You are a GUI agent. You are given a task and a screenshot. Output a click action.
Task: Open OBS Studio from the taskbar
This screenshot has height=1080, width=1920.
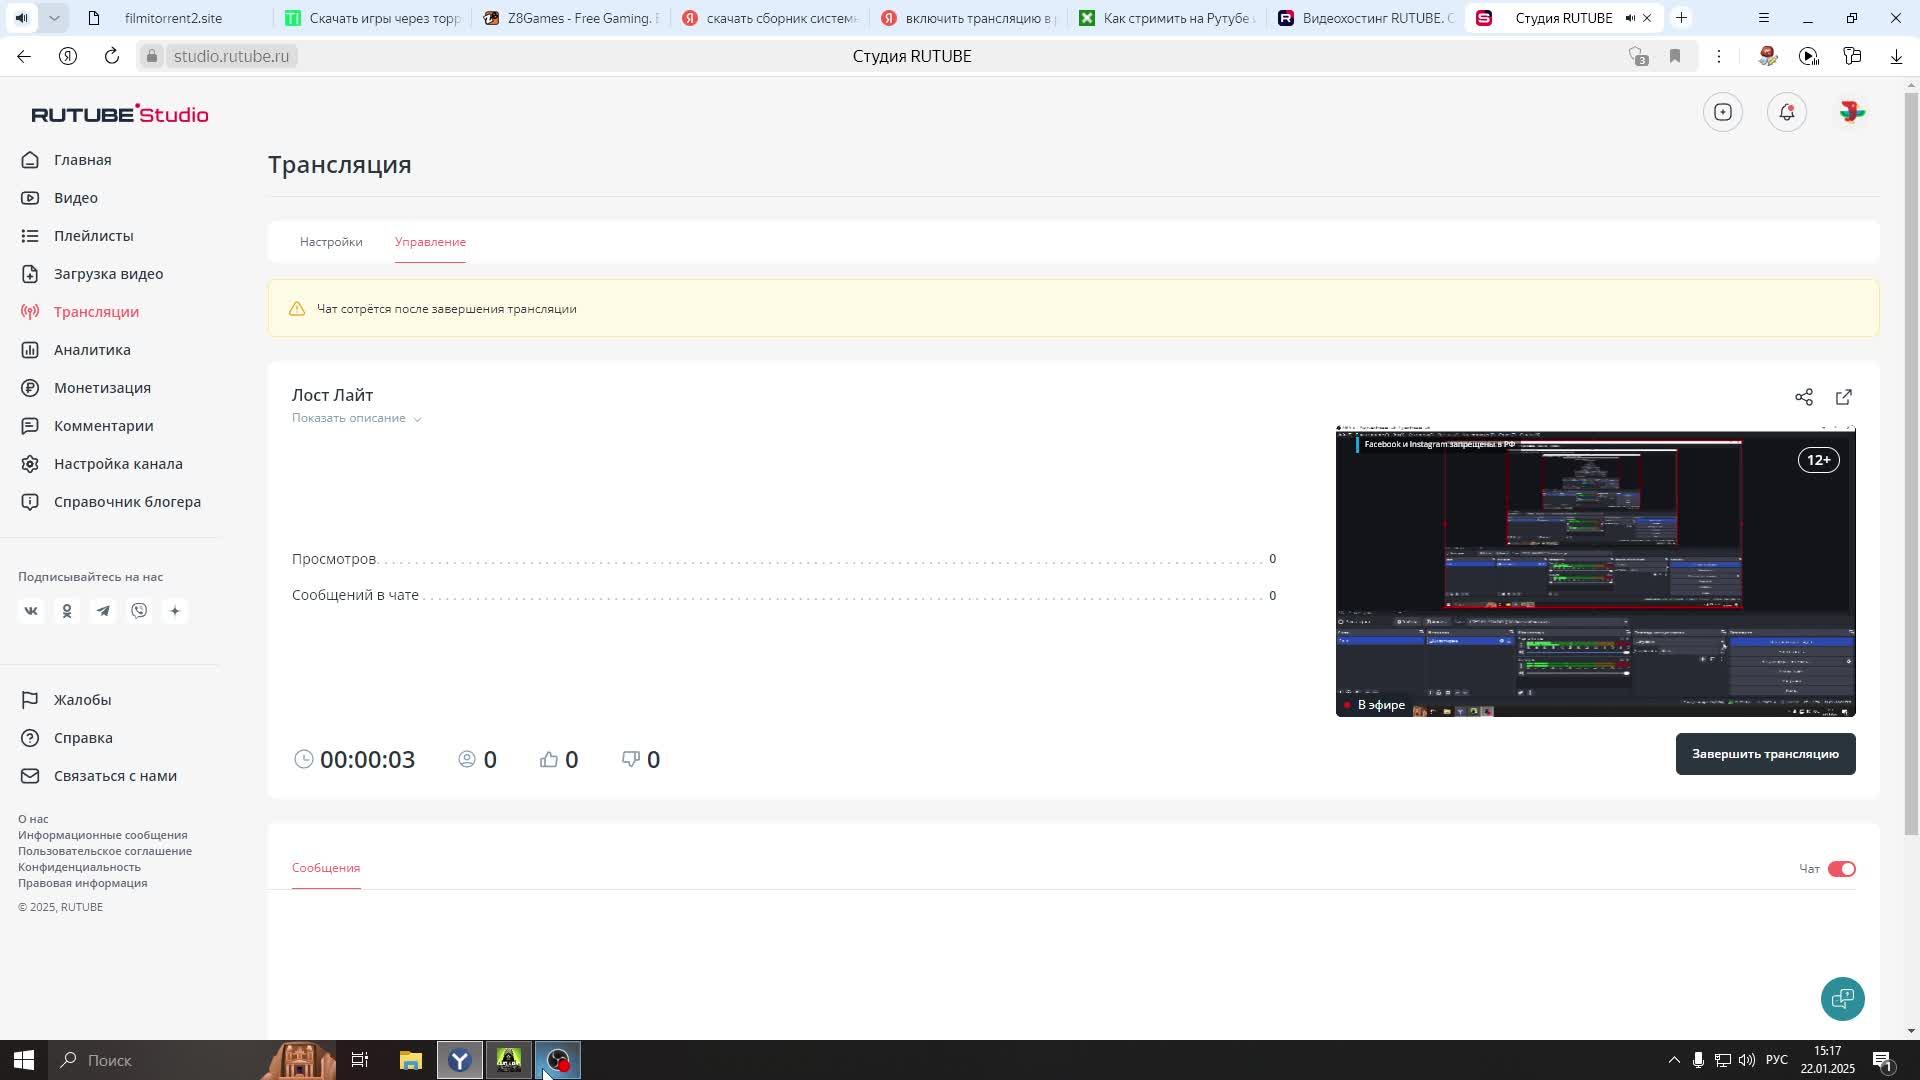pos(558,1060)
